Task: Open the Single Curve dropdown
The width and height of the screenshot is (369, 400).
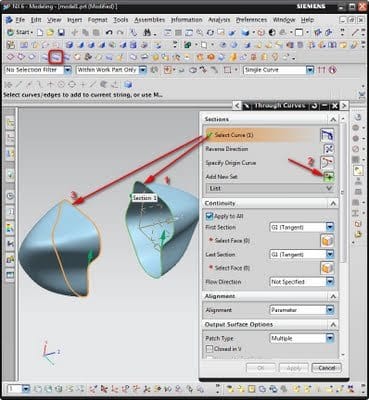Action: (x=310, y=70)
